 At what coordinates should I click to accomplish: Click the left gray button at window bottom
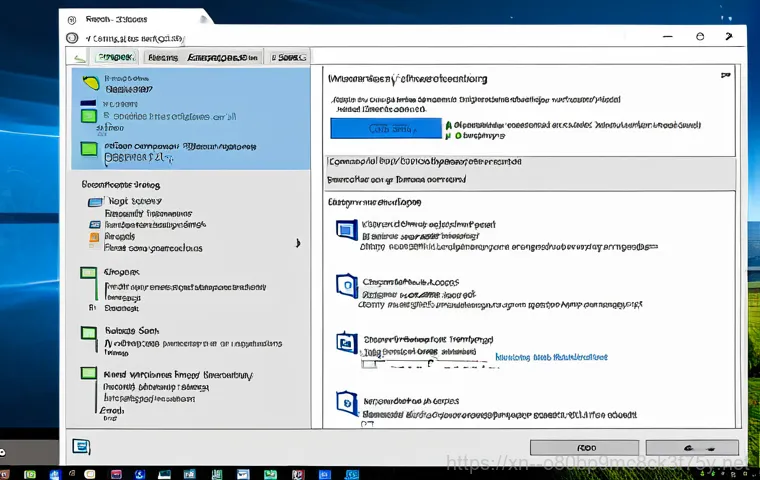tap(583, 447)
